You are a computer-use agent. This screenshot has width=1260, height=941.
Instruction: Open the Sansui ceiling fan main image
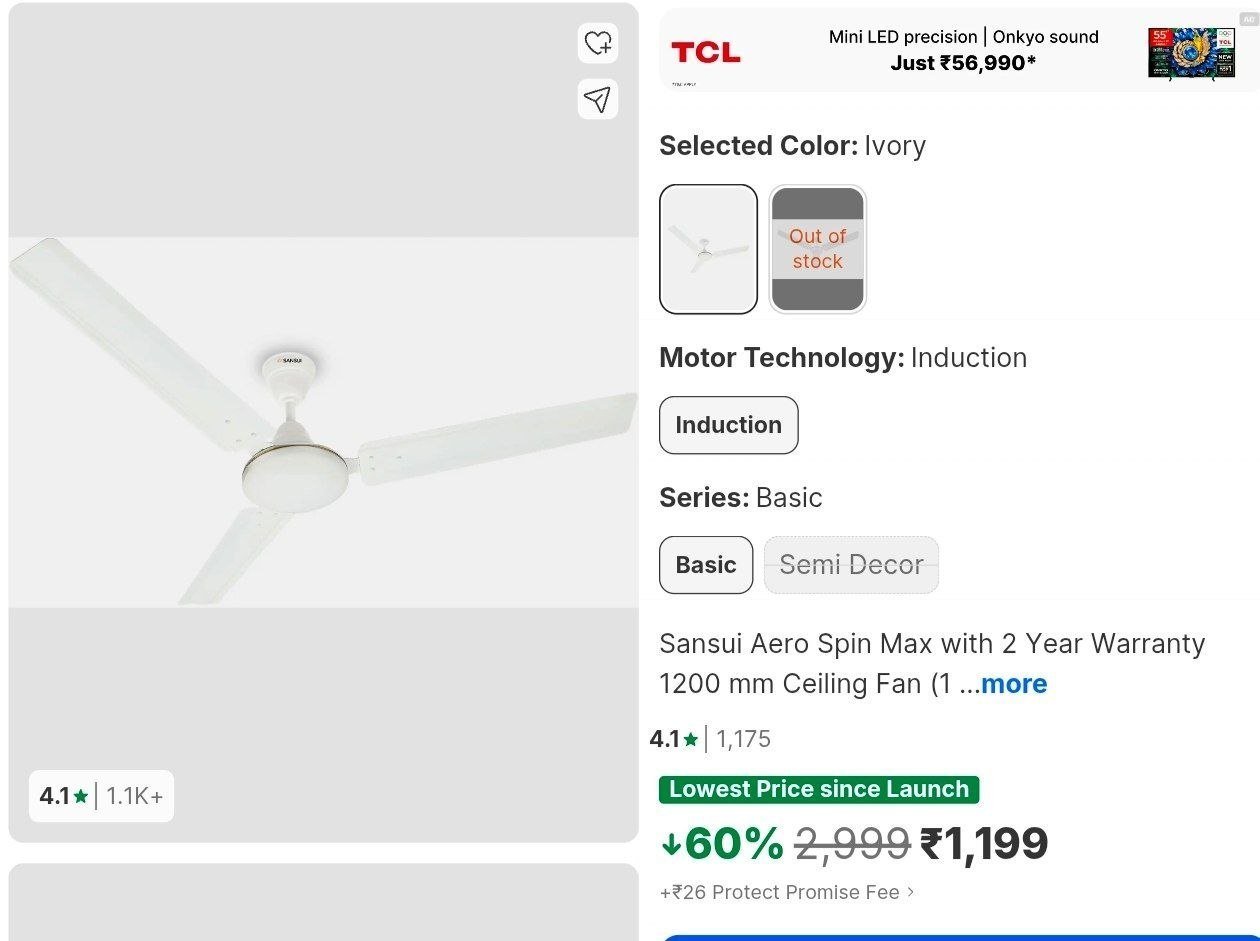pyautogui.click(x=323, y=422)
